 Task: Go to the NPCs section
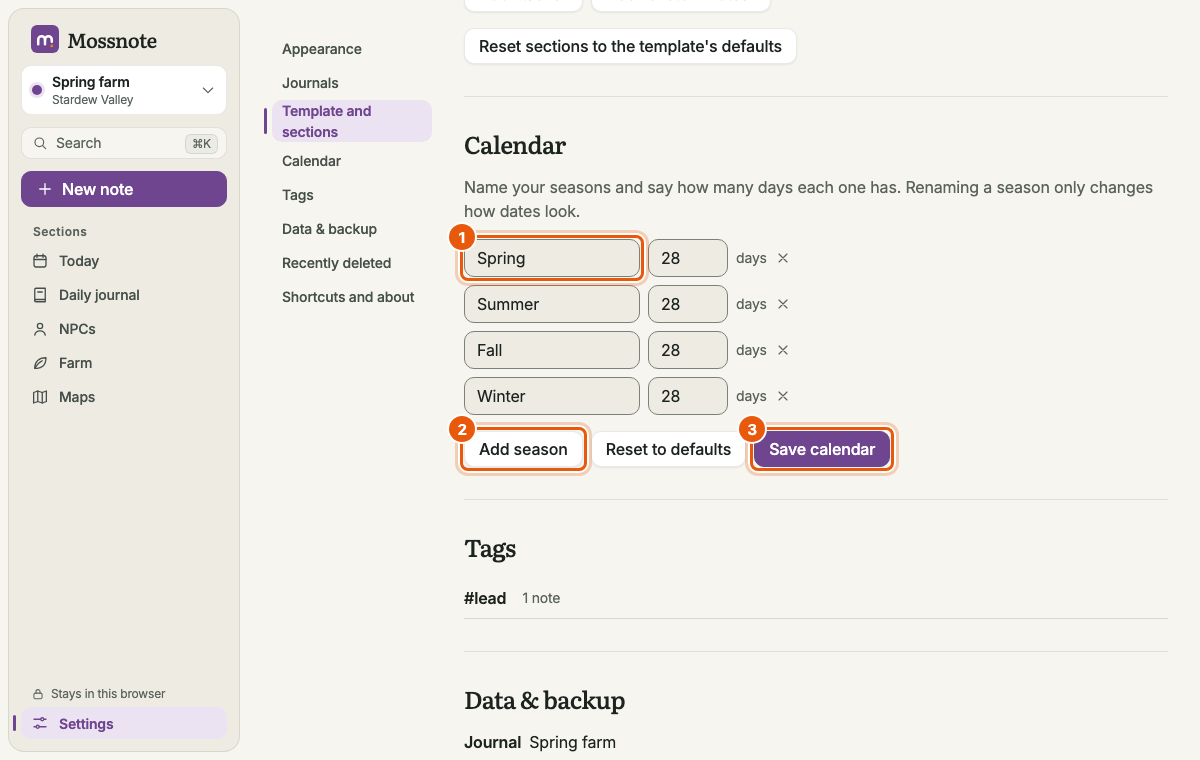pos(124,329)
